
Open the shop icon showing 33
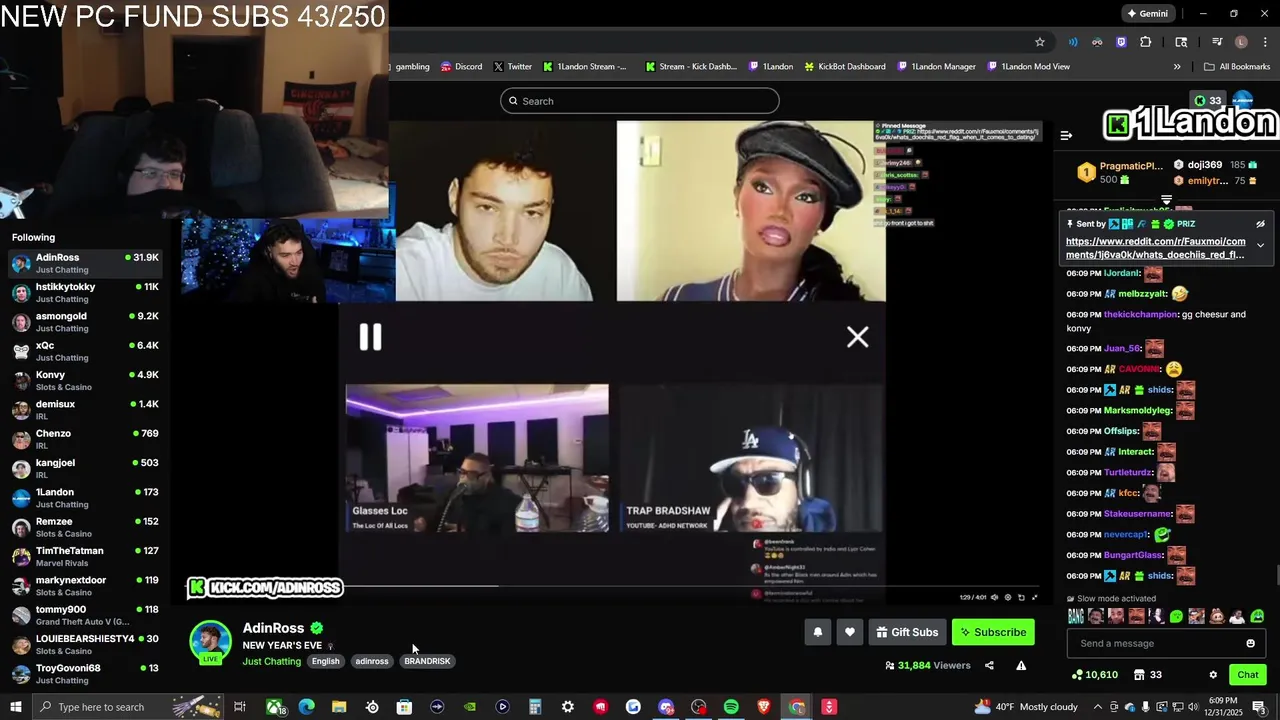tap(1147, 675)
